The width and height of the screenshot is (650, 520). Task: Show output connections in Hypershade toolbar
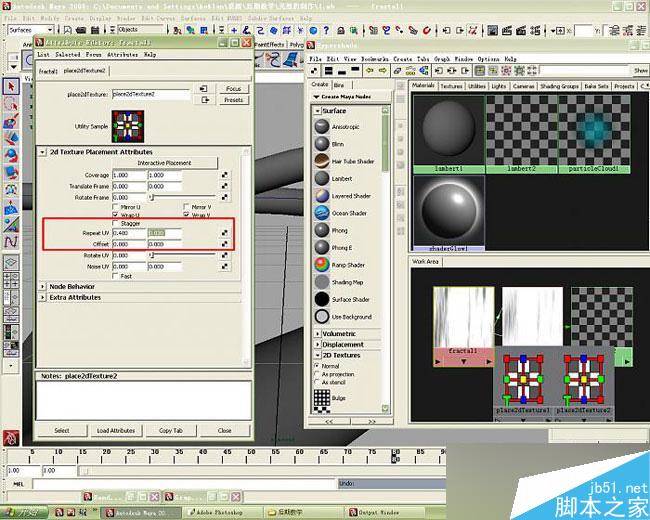(466, 70)
